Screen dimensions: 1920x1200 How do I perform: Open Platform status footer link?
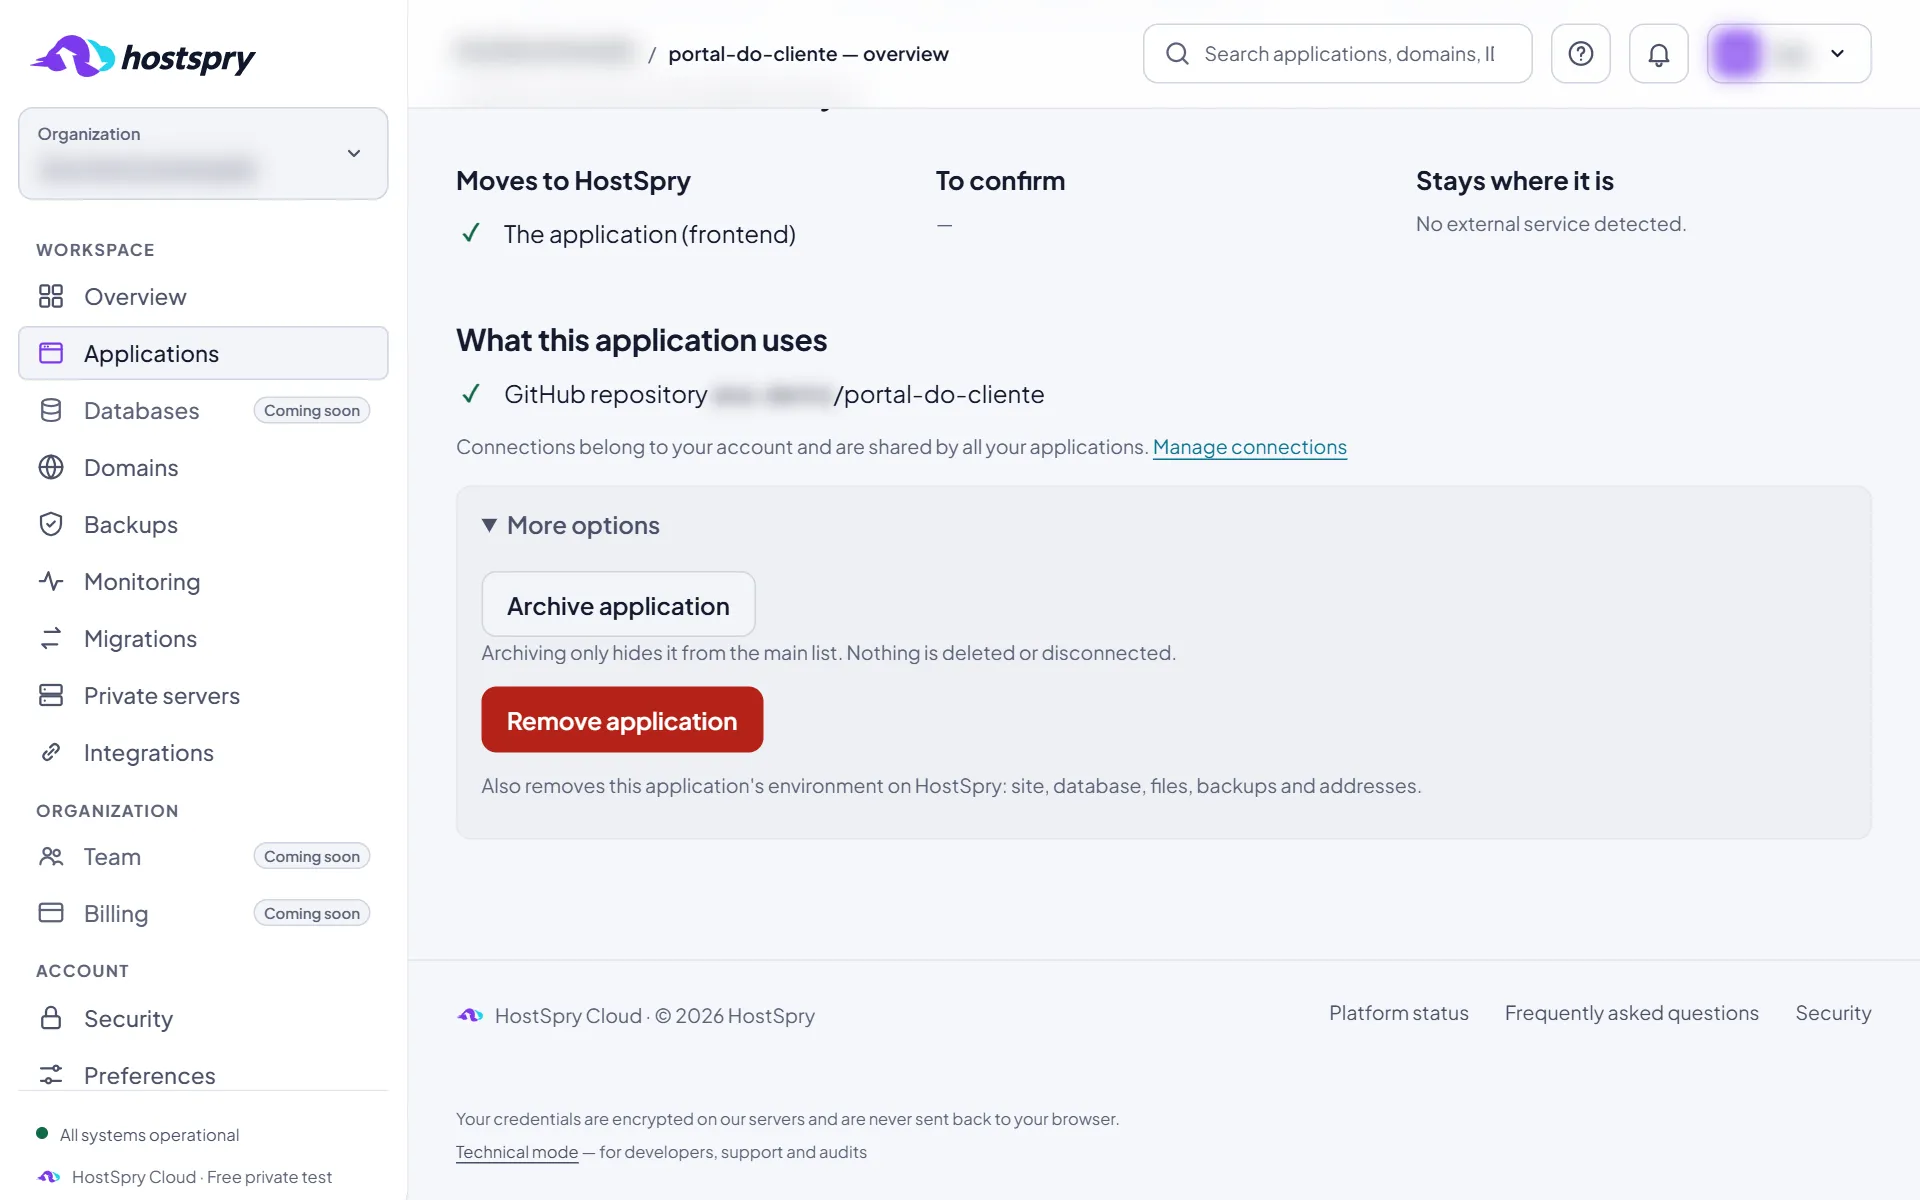tap(1398, 1013)
